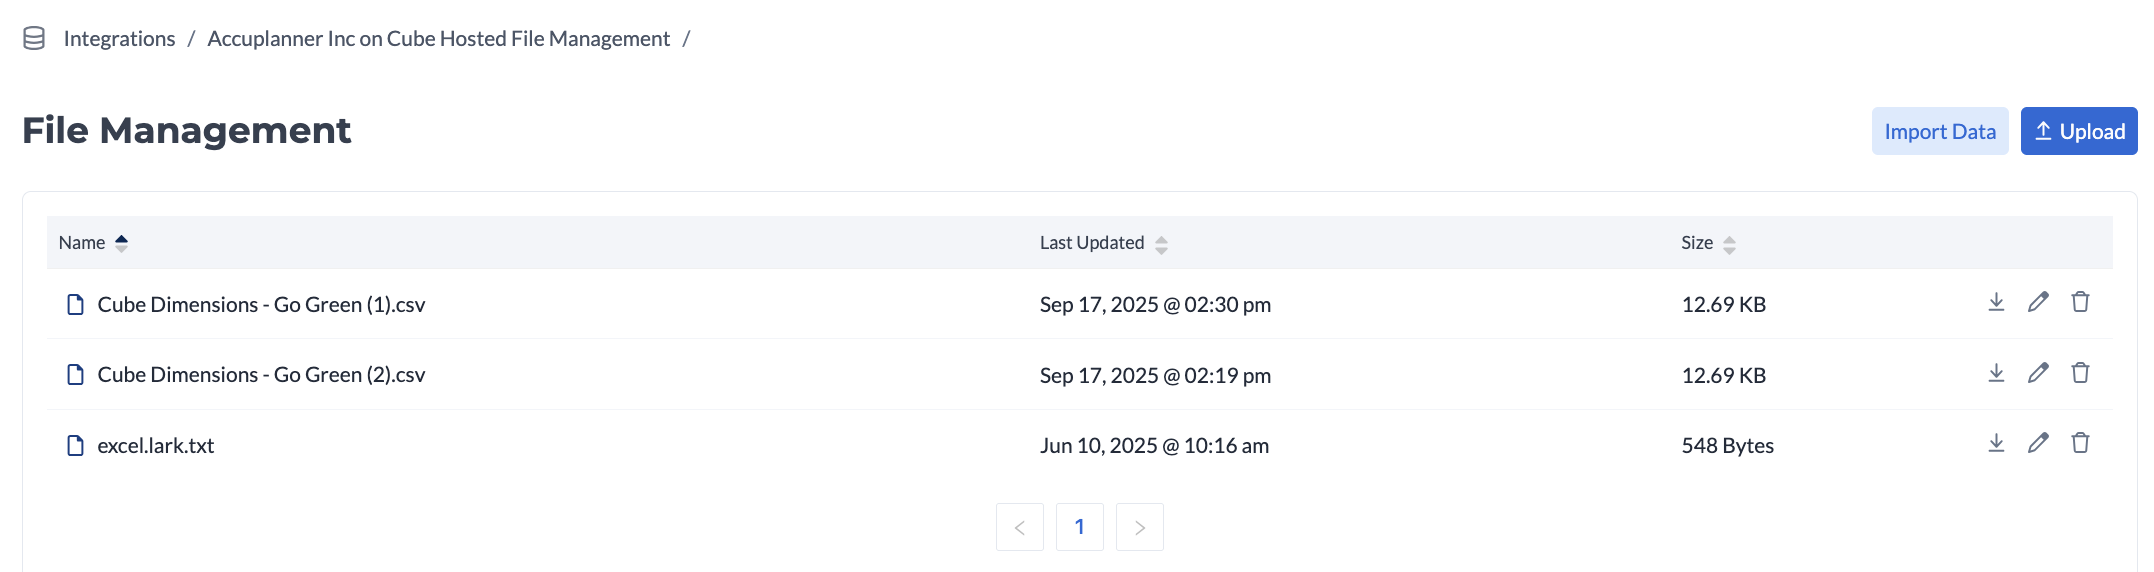Click the Import Data button
2154x572 pixels.
1939,131
